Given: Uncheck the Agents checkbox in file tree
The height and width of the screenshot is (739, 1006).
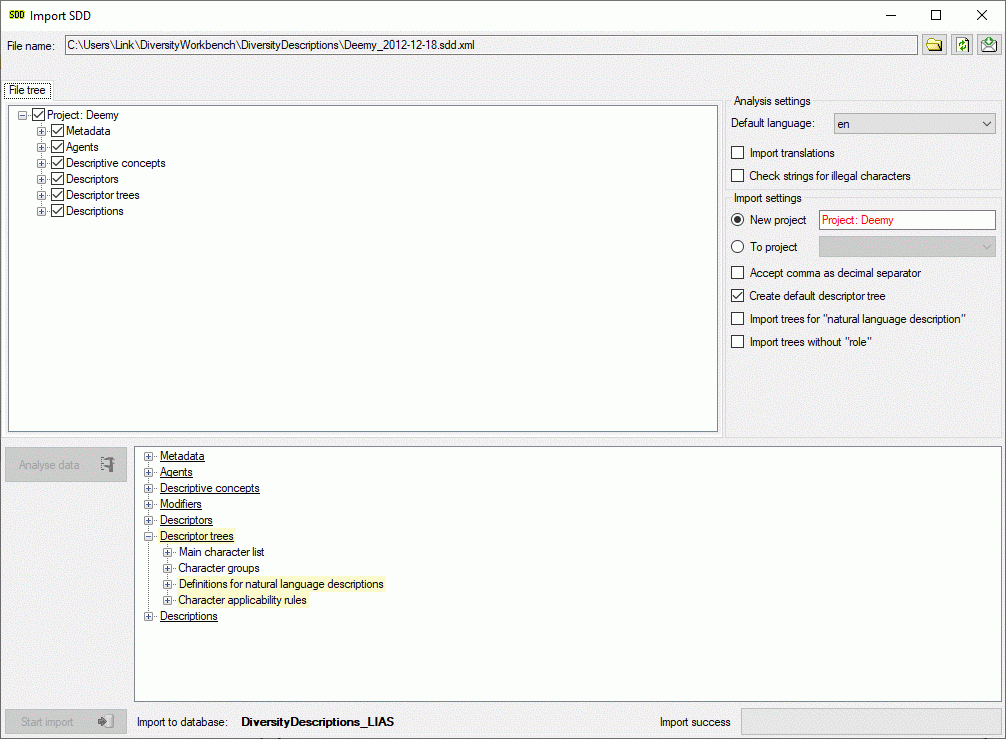Looking at the screenshot, I should point(58,147).
